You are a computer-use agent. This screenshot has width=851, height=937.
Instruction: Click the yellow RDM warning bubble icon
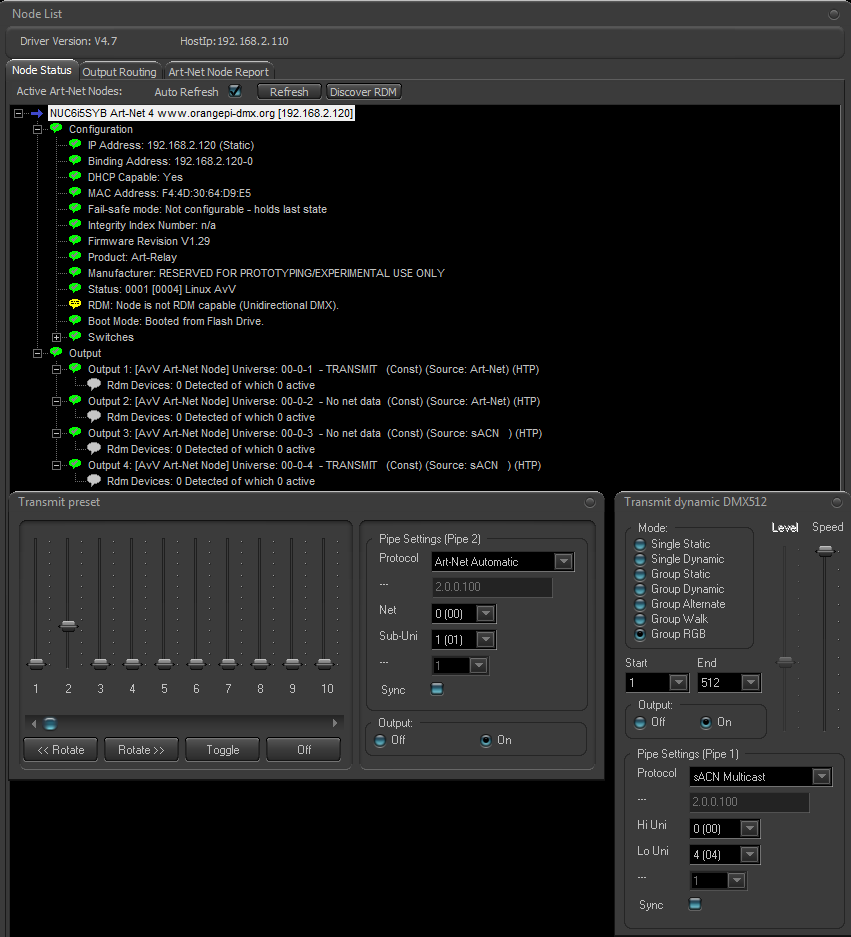pos(75,304)
